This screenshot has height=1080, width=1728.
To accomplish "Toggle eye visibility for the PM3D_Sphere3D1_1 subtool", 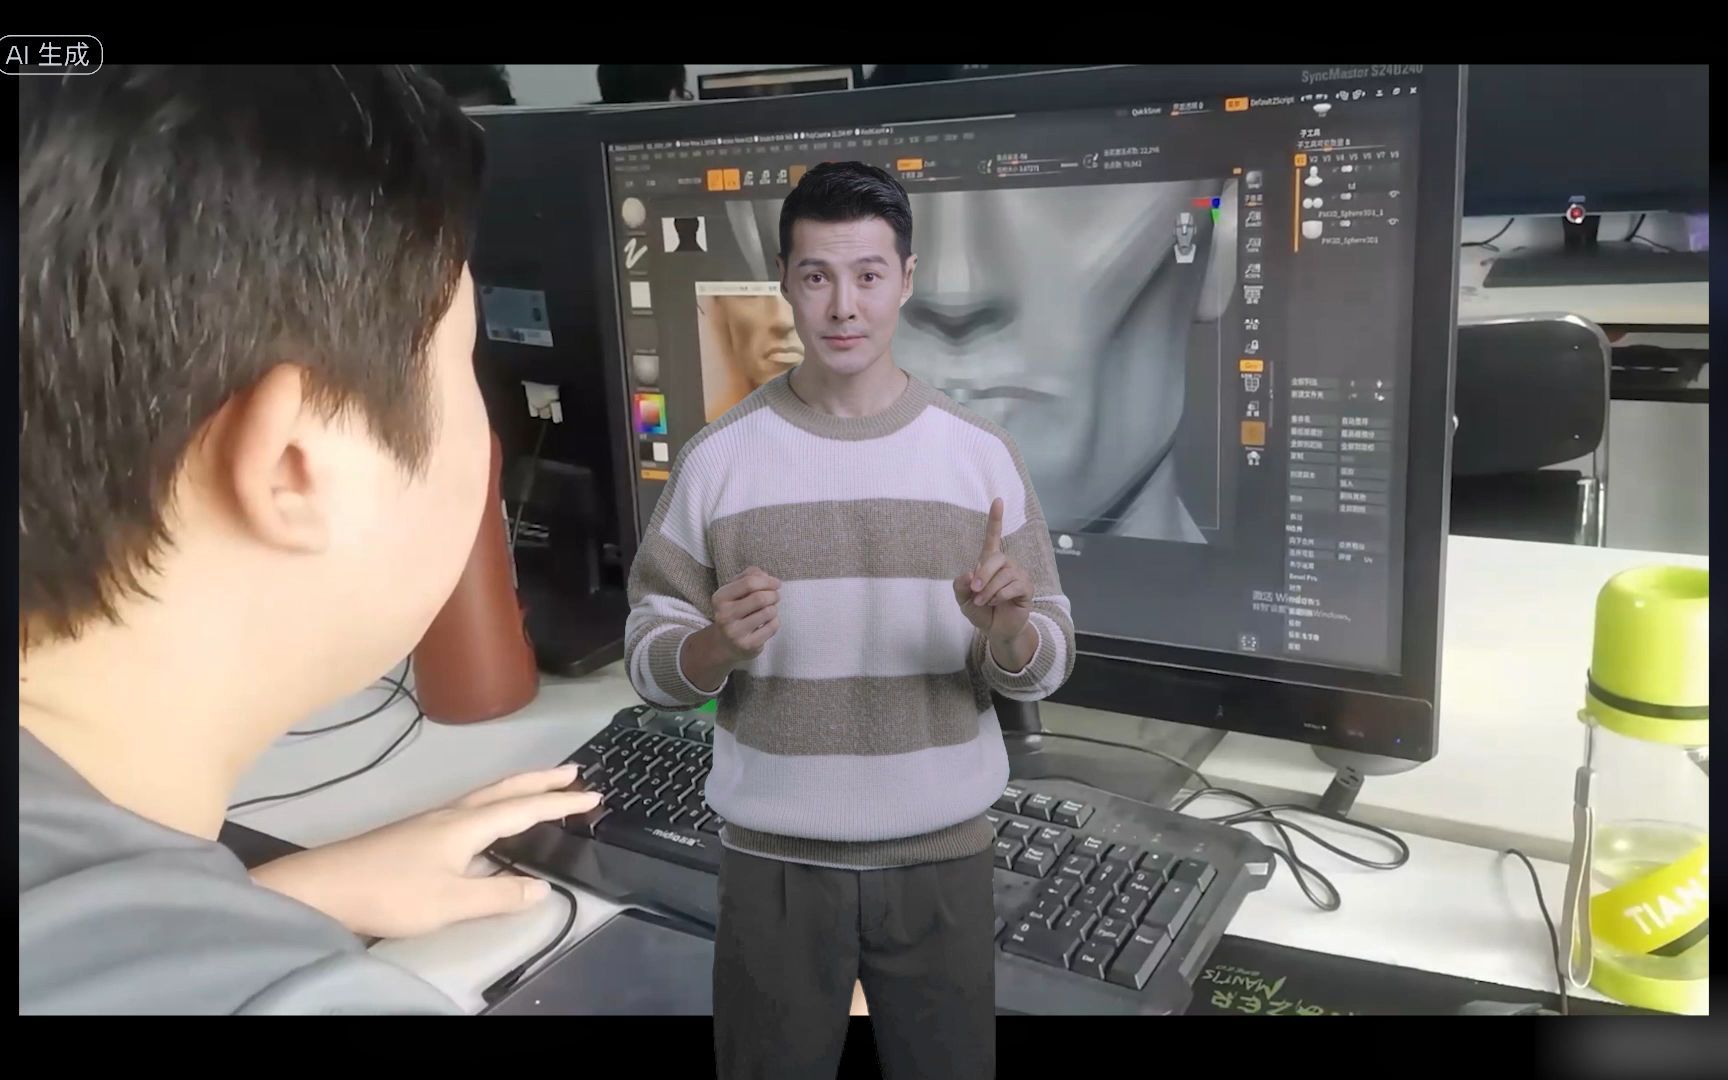I will [1393, 195].
